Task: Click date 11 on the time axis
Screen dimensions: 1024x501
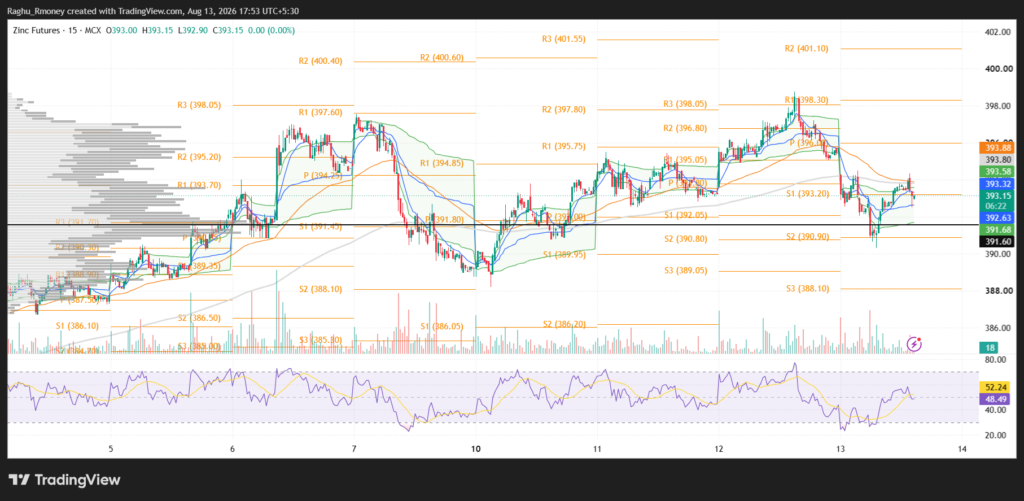Action: tap(597, 448)
